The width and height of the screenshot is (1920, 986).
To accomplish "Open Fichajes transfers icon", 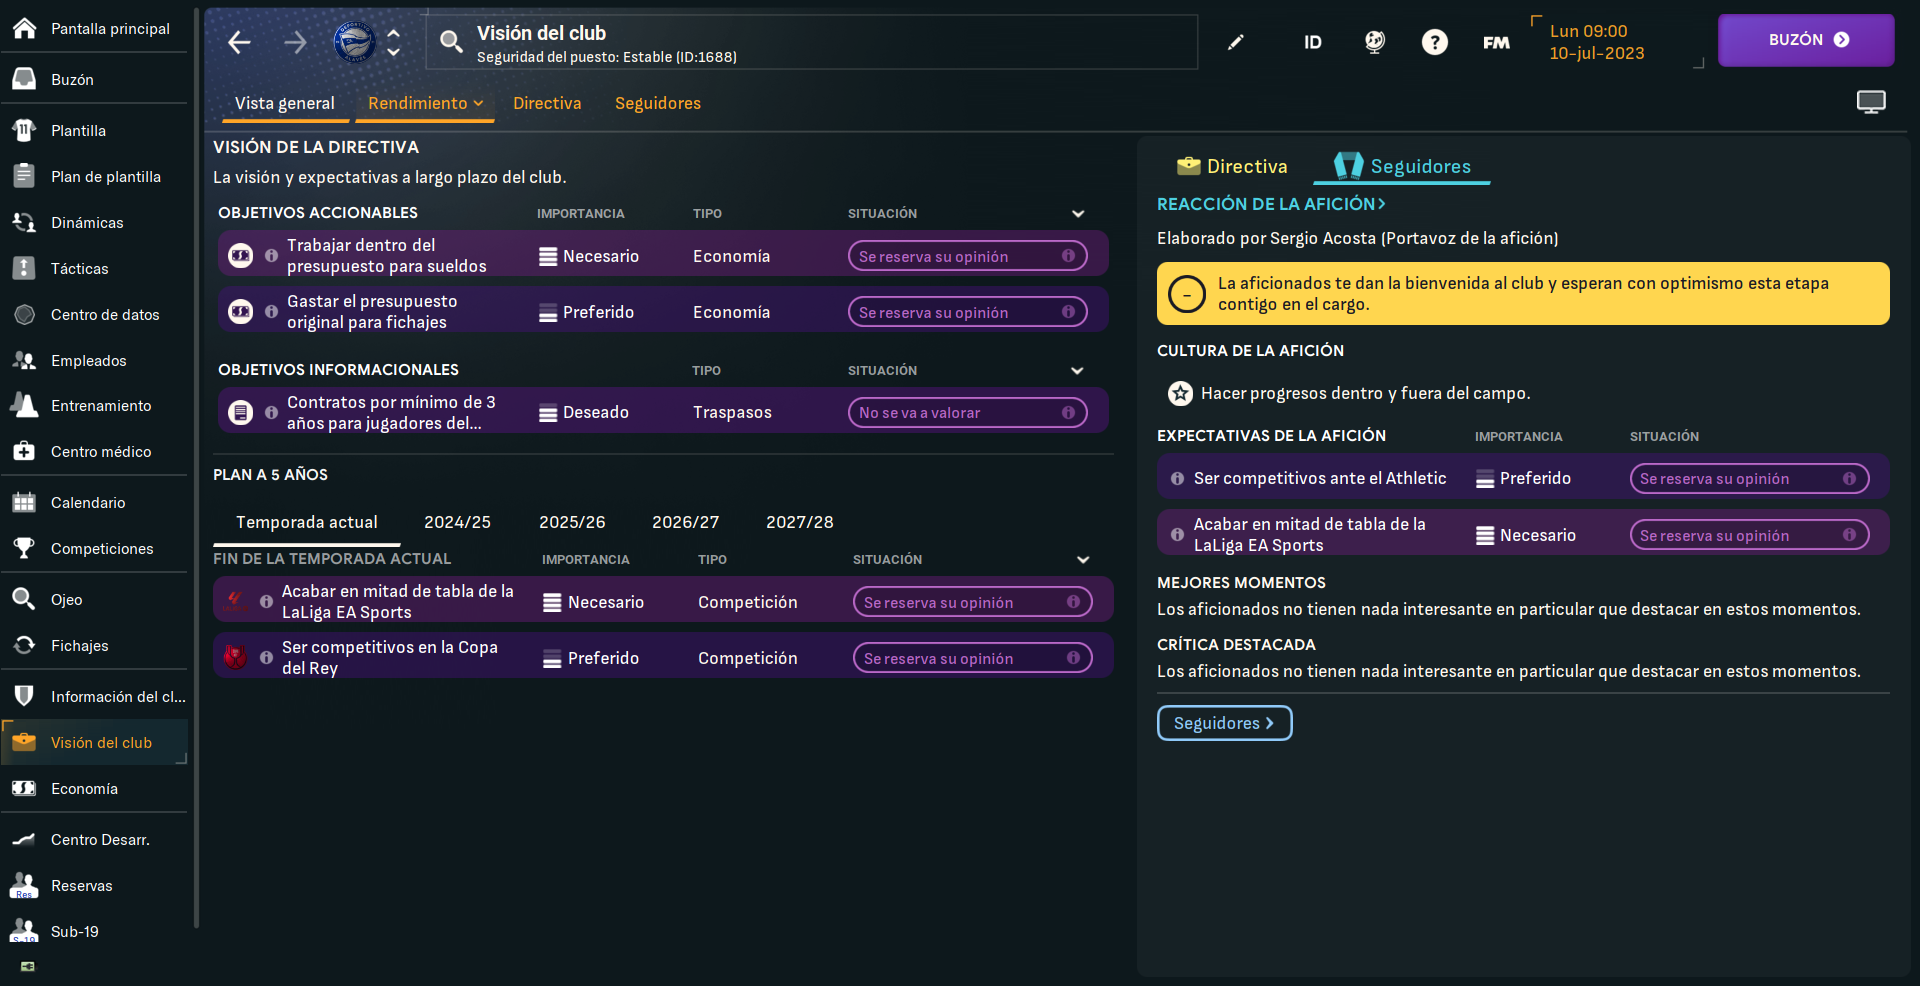I will coord(24,645).
